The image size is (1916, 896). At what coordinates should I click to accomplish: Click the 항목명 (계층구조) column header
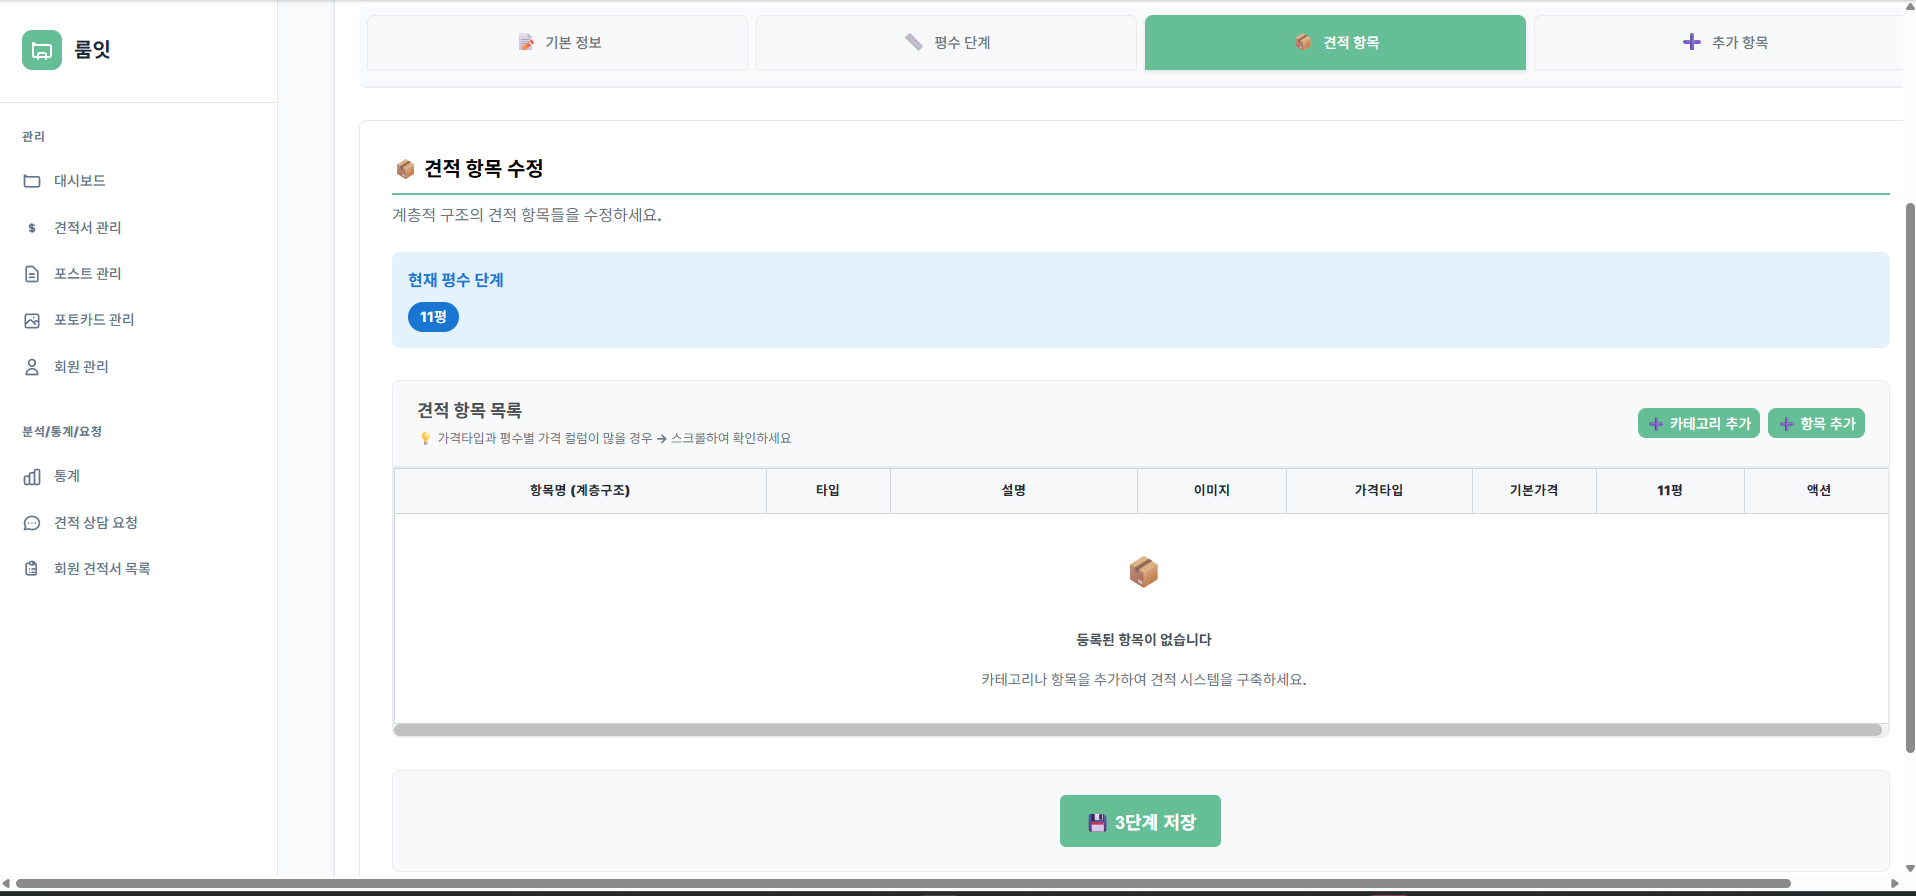[580, 491]
